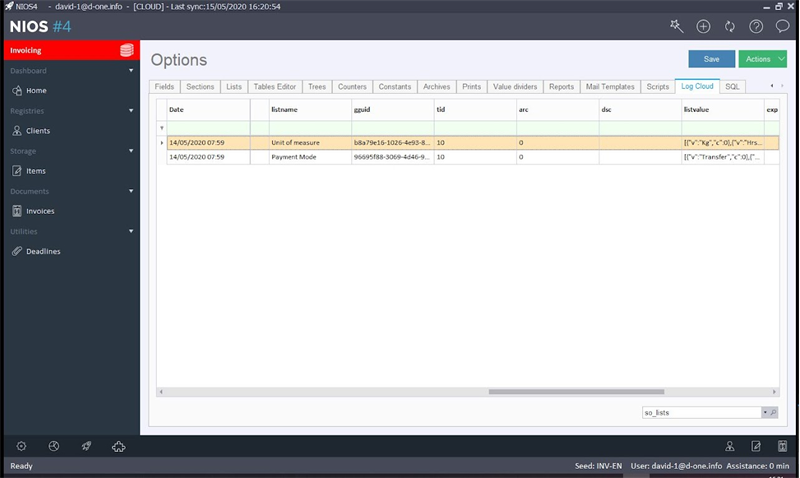
Task: Click the circled plus add icon
Action: pos(703,27)
